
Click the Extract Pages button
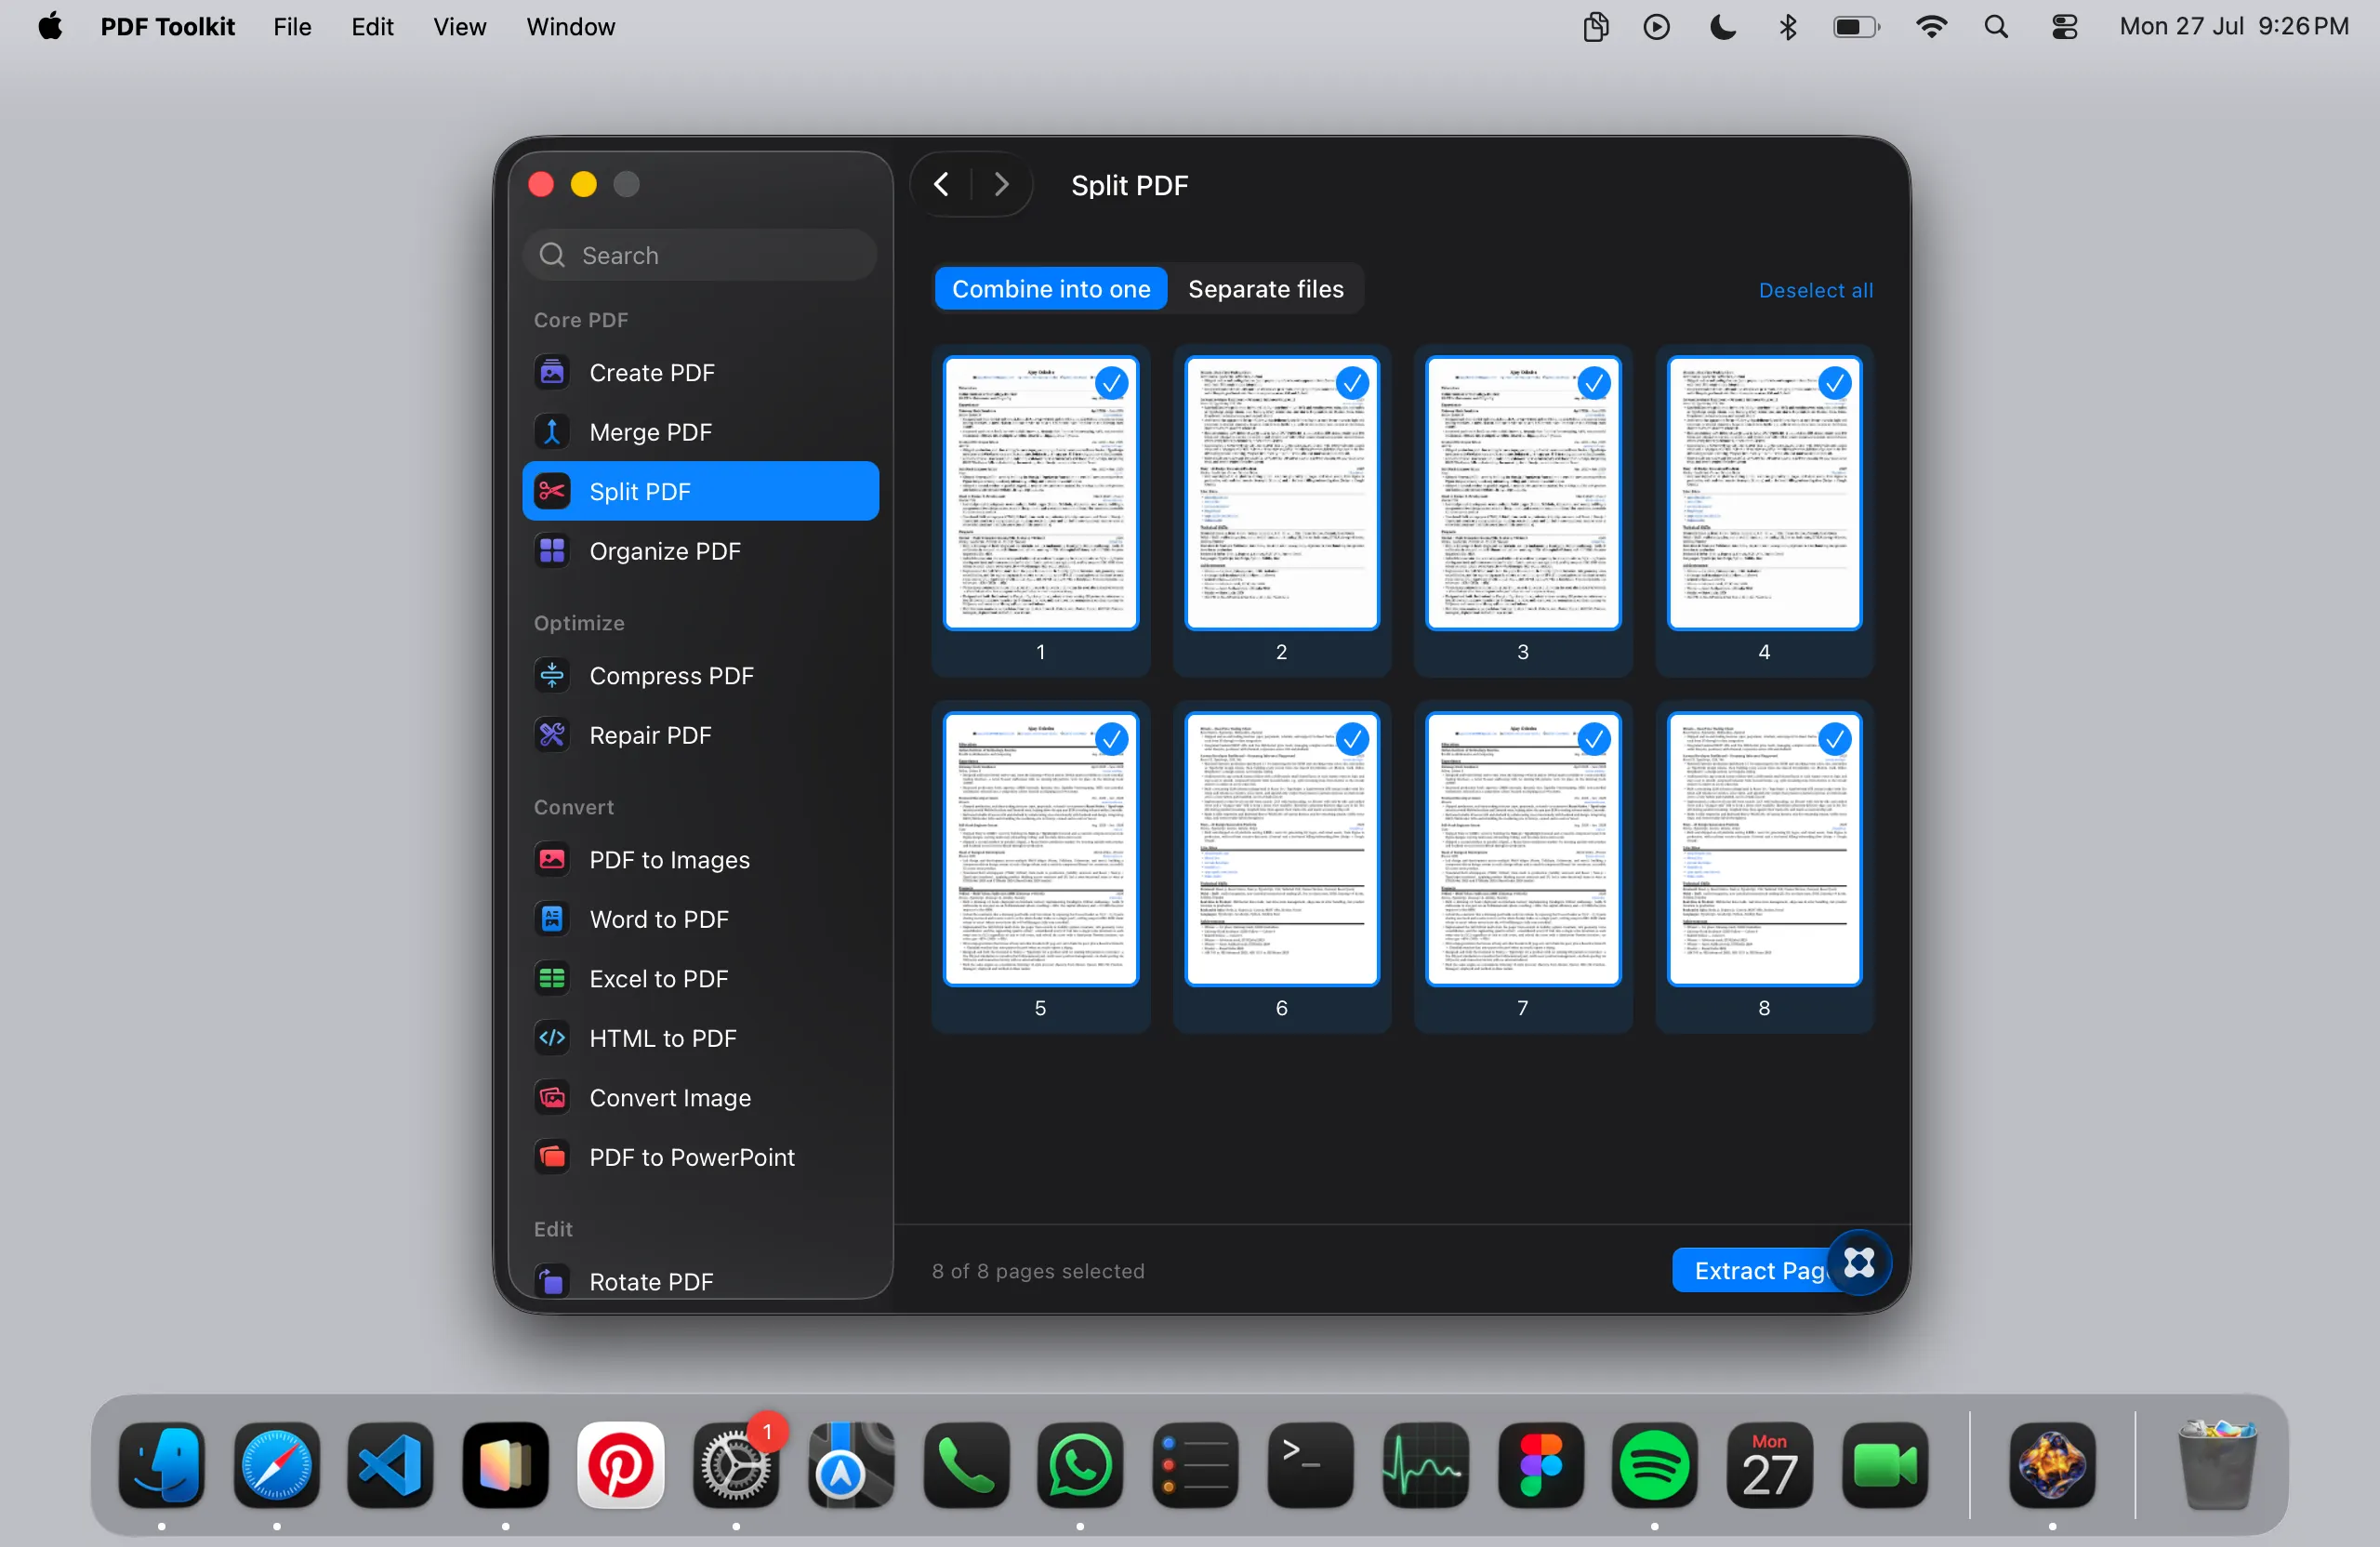pyautogui.click(x=1760, y=1270)
